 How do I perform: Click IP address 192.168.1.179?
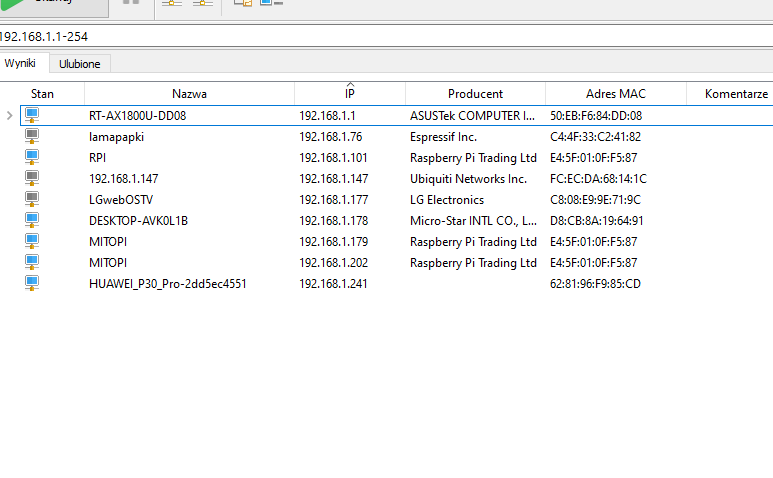pos(334,242)
